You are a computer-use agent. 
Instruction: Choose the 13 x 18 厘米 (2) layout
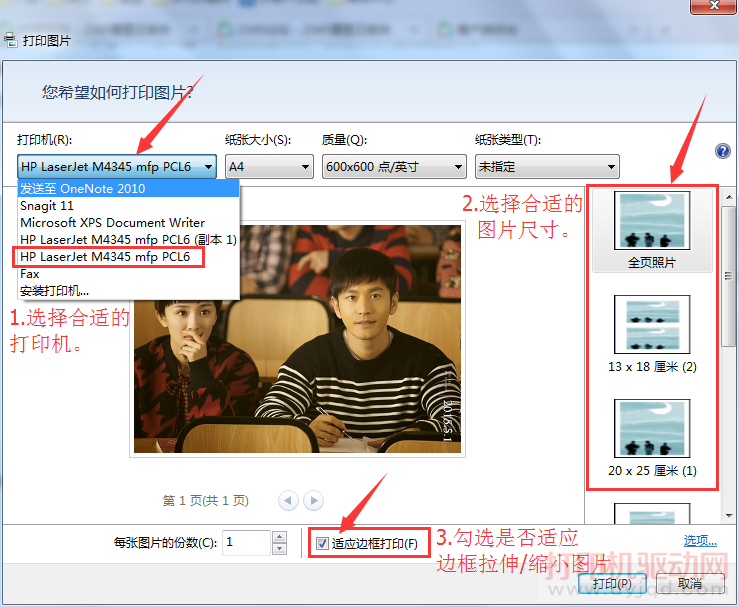coord(652,334)
